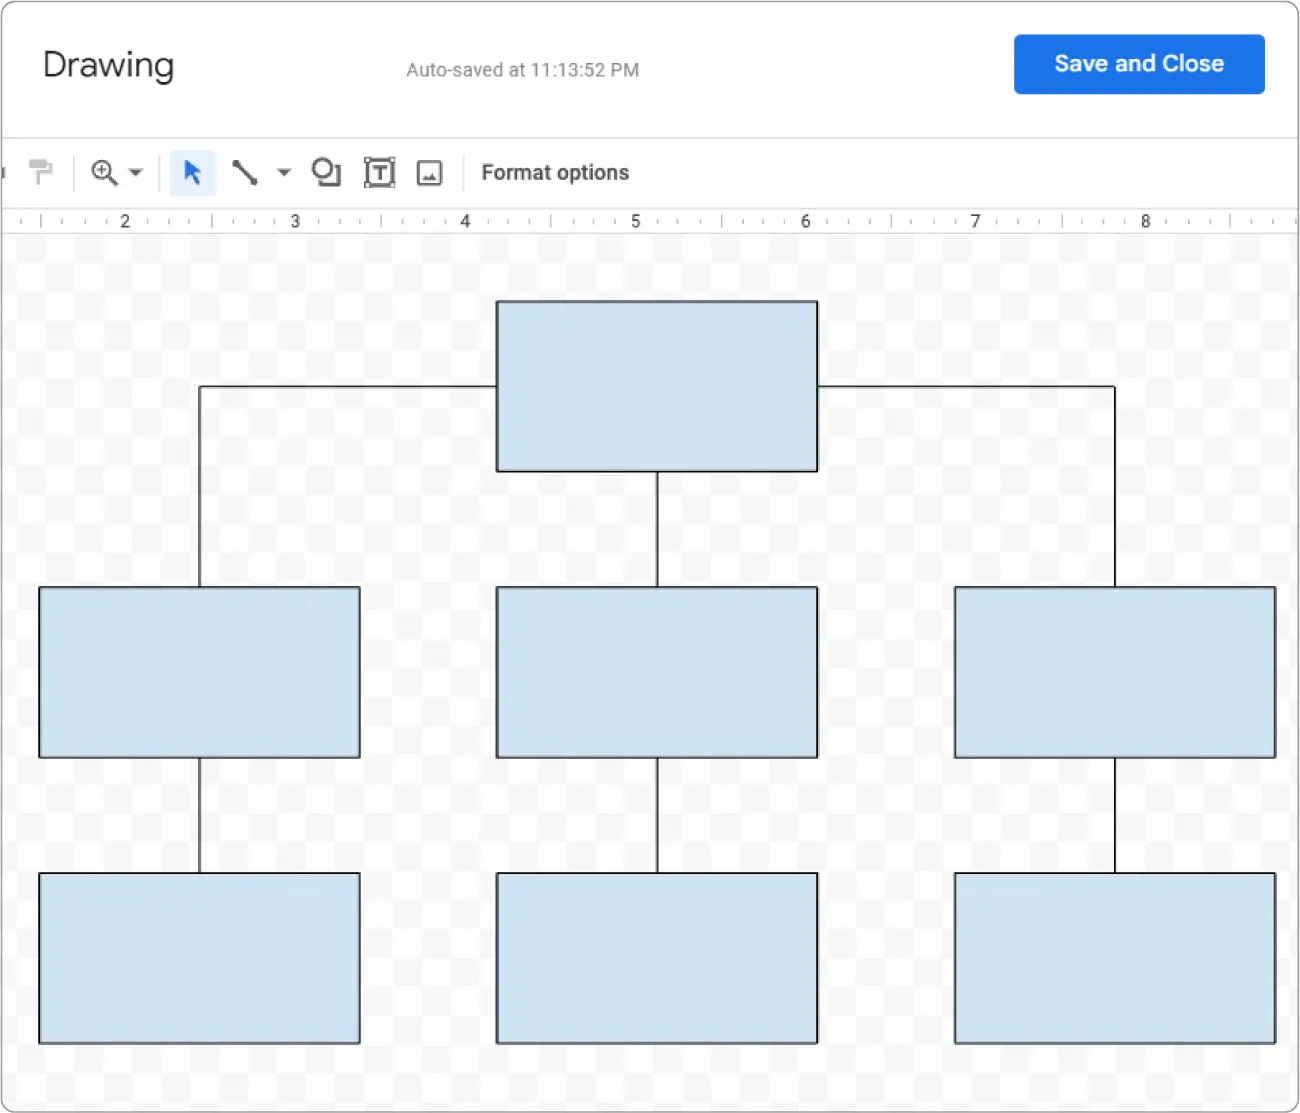The width and height of the screenshot is (1300, 1113).
Task: Select the Text box tool
Action: 380,172
